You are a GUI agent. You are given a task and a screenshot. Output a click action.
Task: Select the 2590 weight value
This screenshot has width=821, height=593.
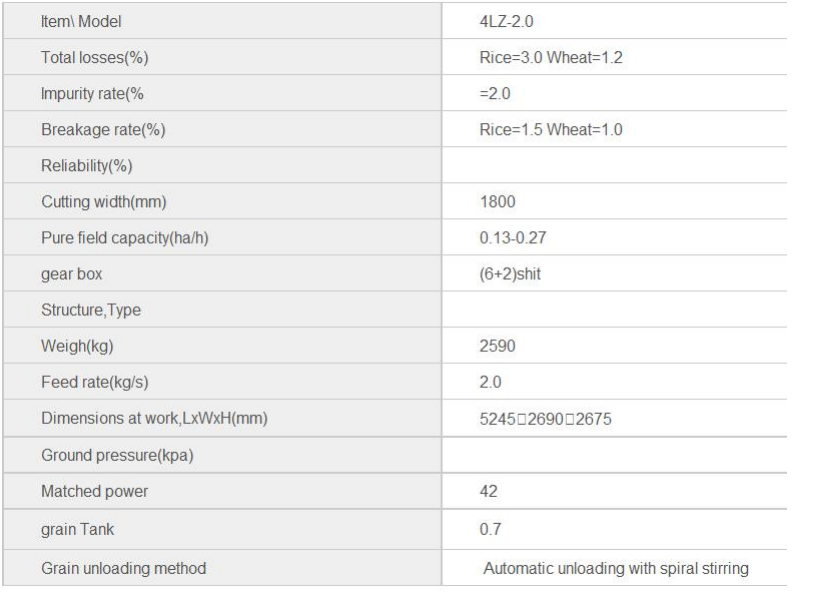coord(497,348)
